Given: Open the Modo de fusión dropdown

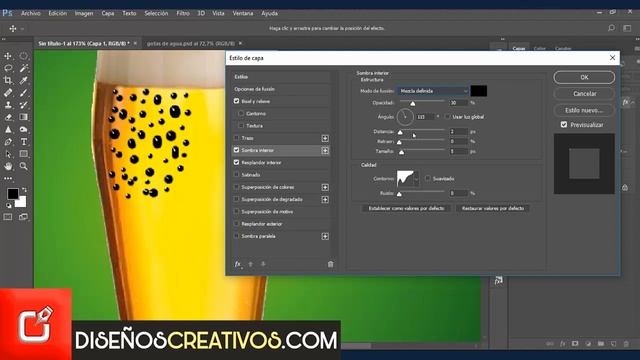Looking at the screenshot, I should (433, 91).
